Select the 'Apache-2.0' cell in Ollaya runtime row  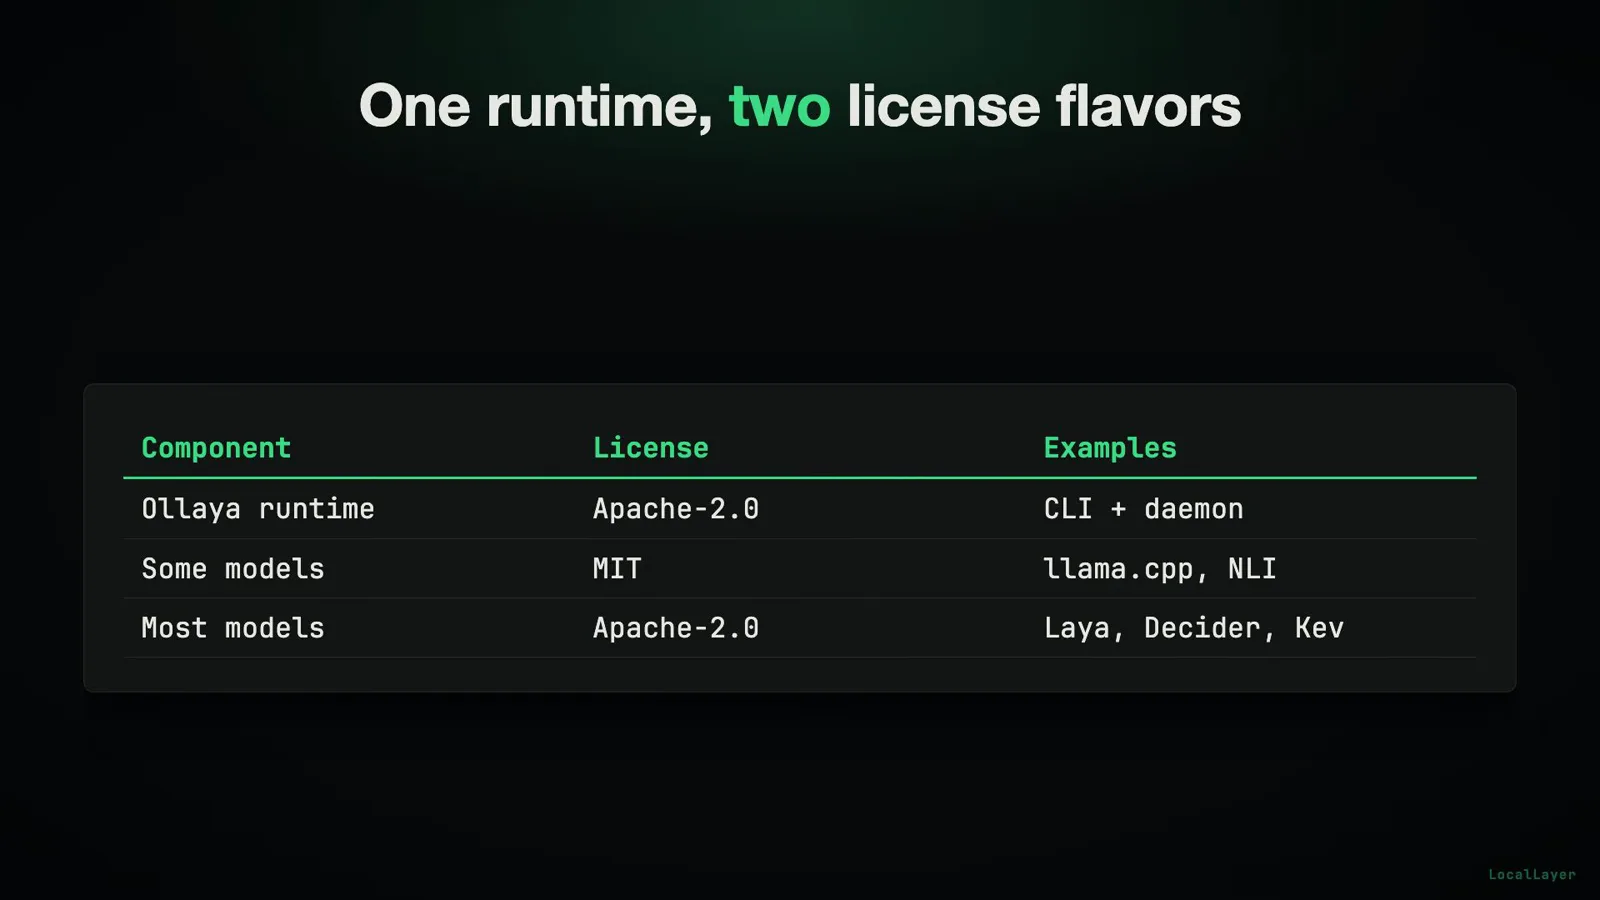tap(676, 509)
